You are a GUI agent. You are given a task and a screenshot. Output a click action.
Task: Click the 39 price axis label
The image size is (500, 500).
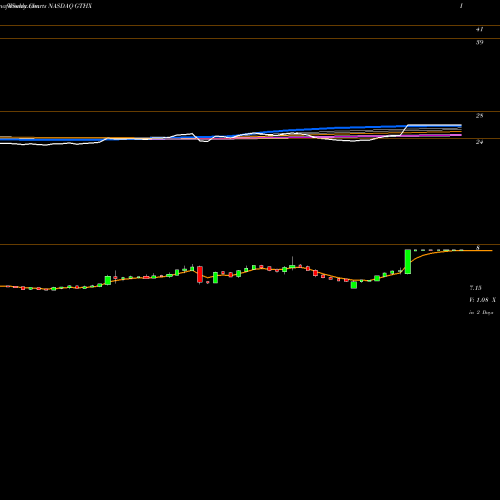(479, 42)
